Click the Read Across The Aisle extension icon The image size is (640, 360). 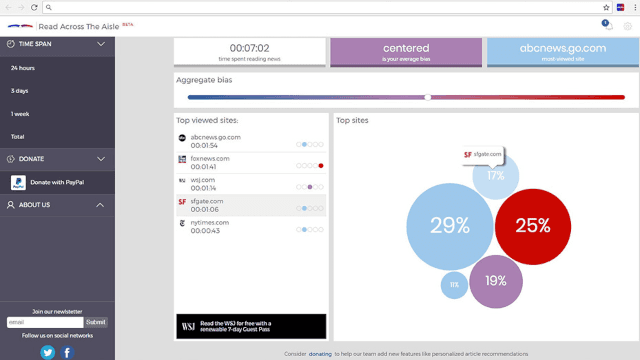(x=620, y=7)
